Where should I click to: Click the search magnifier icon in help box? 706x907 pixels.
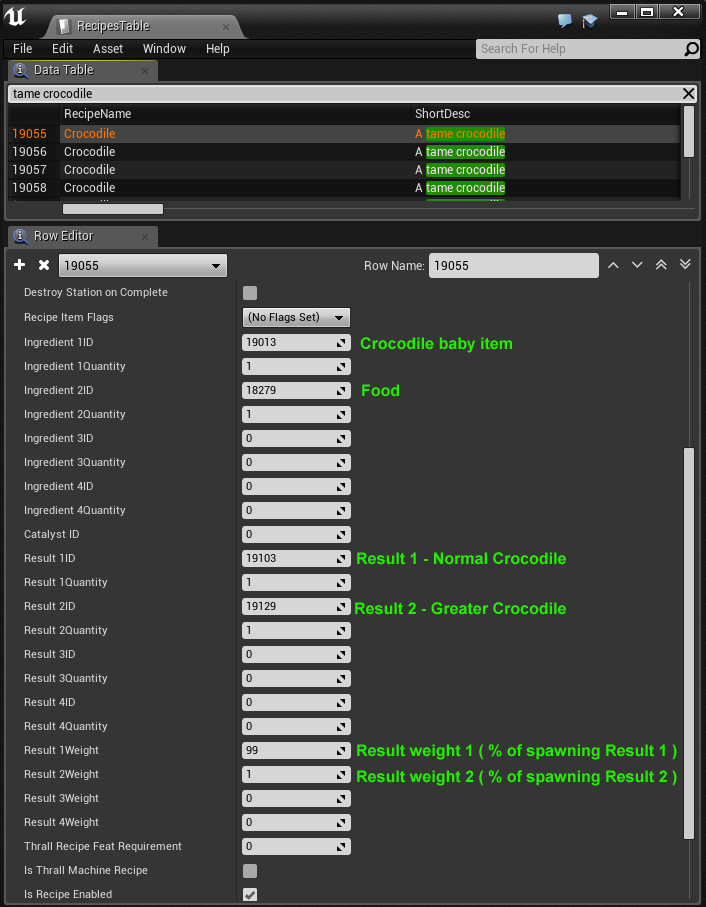[691, 49]
